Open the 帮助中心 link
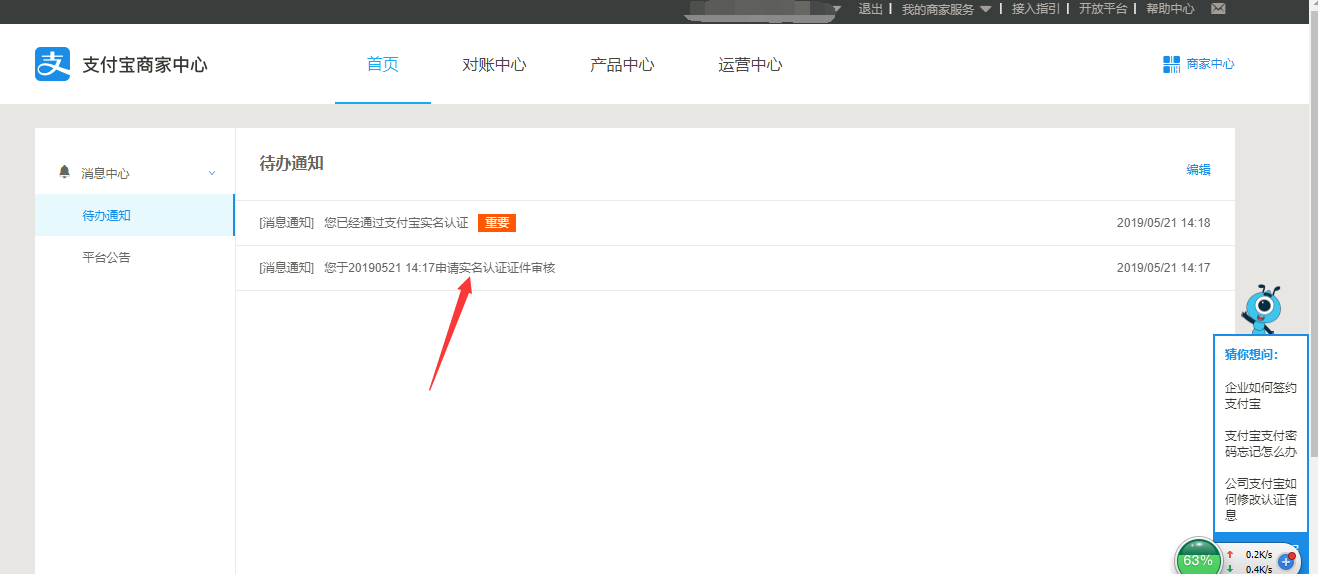Screen dimensions: 1318x574 tap(1170, 9)
